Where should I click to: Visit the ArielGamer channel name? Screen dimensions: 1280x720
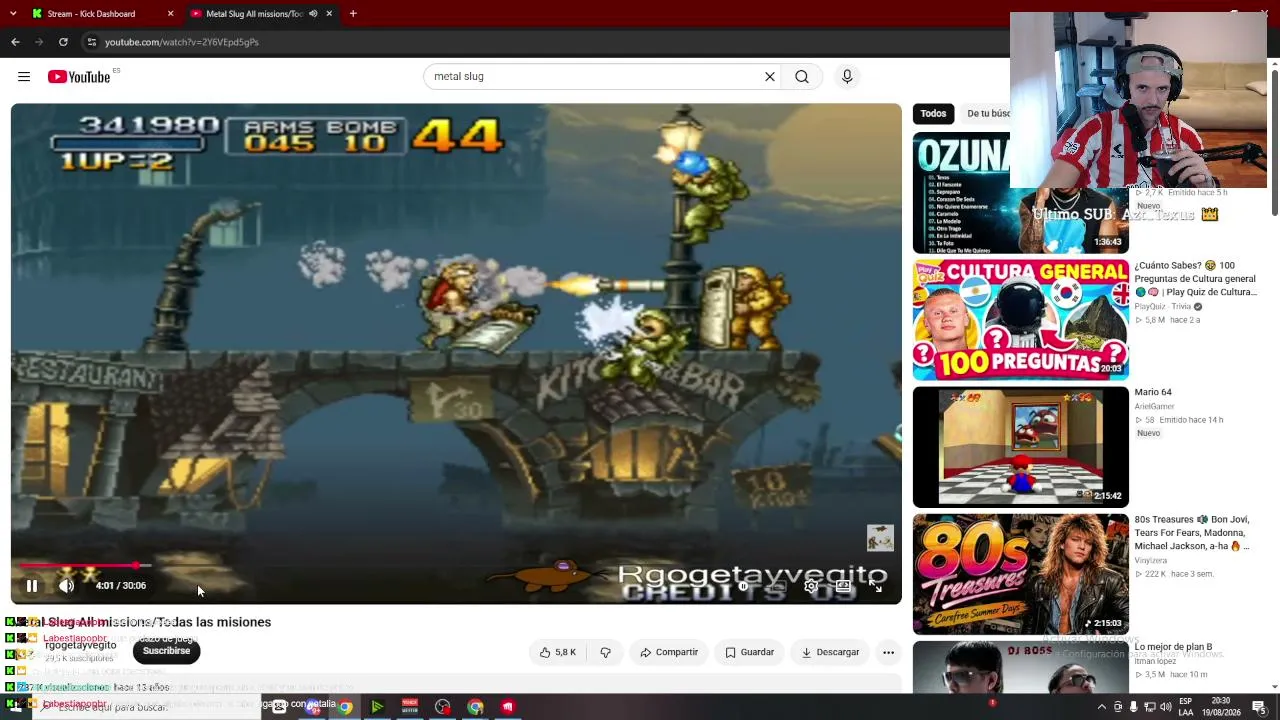[1154, 407]
